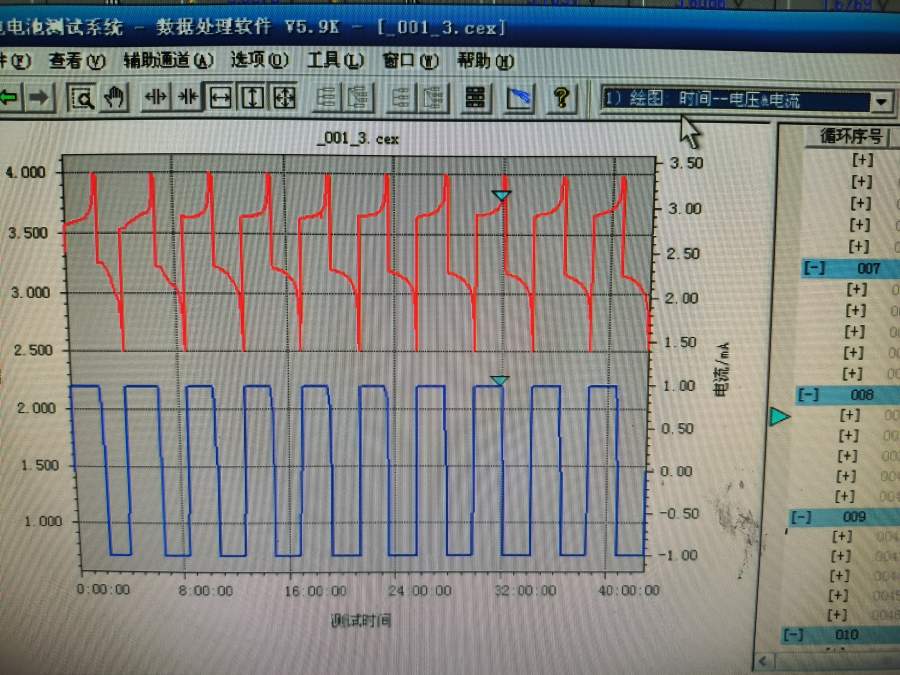Collapse cycle 010 tree node
The height and width of the screenshot is (675, 900).
point(795,635)
